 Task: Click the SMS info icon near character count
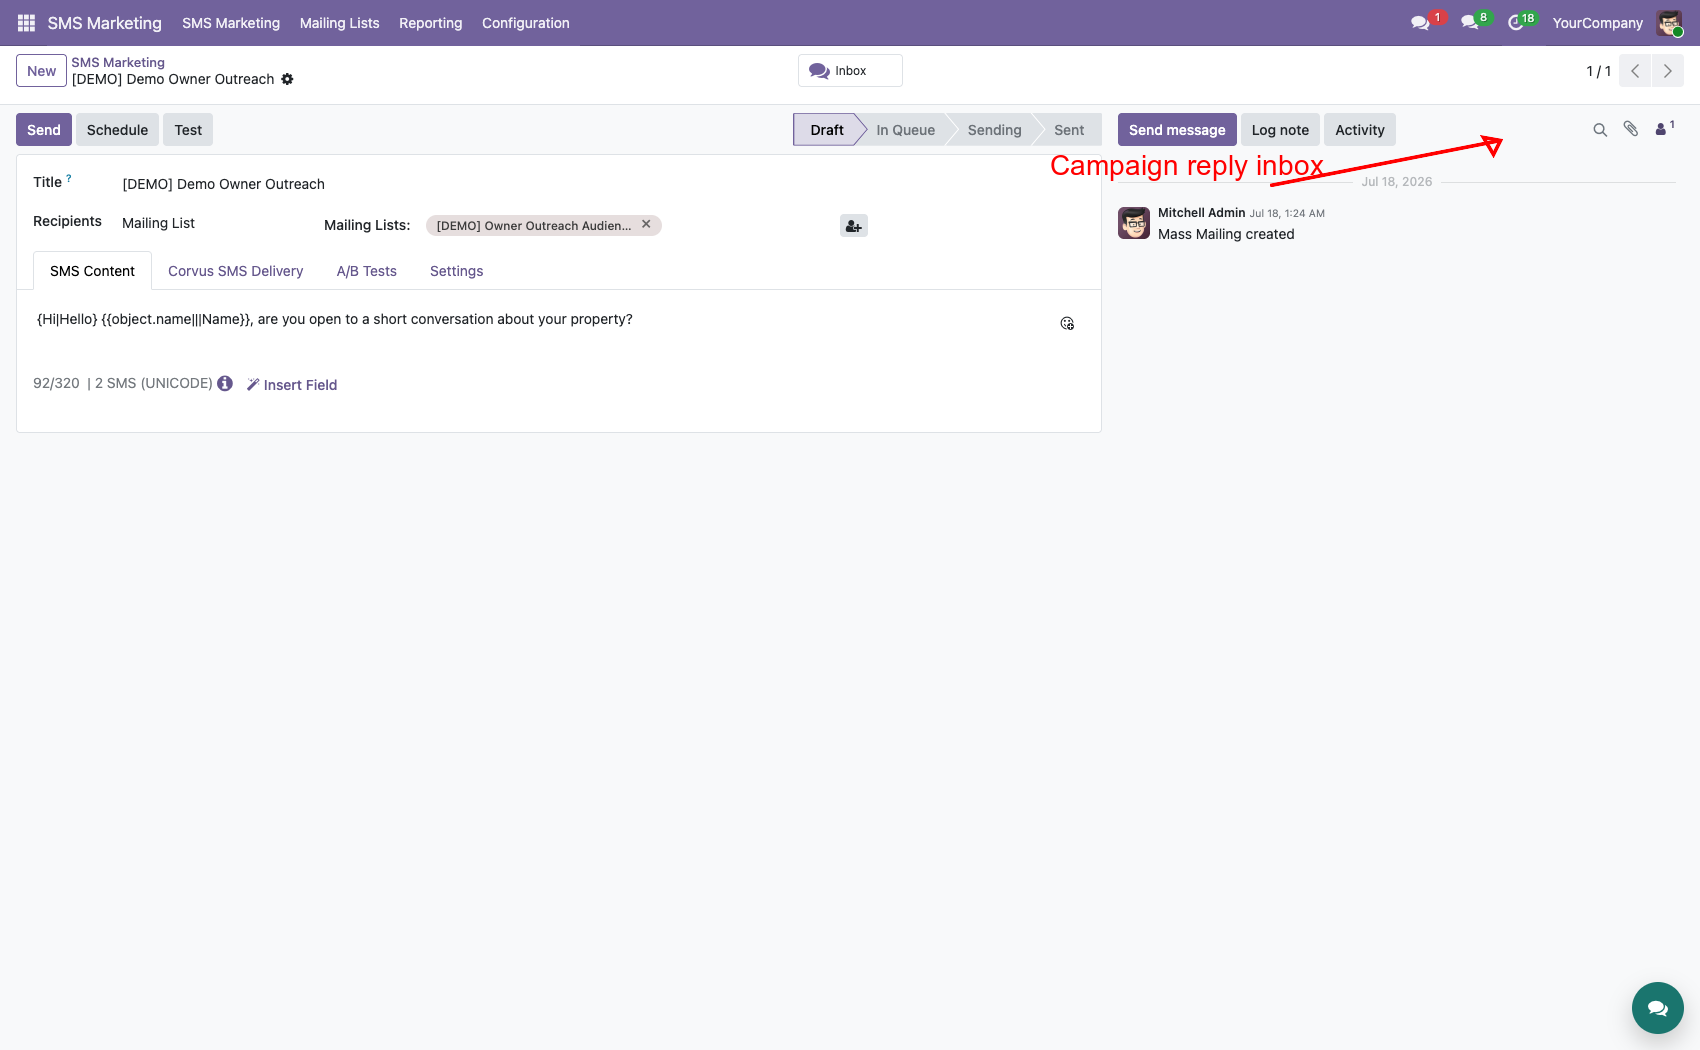[x=225, y=383]
